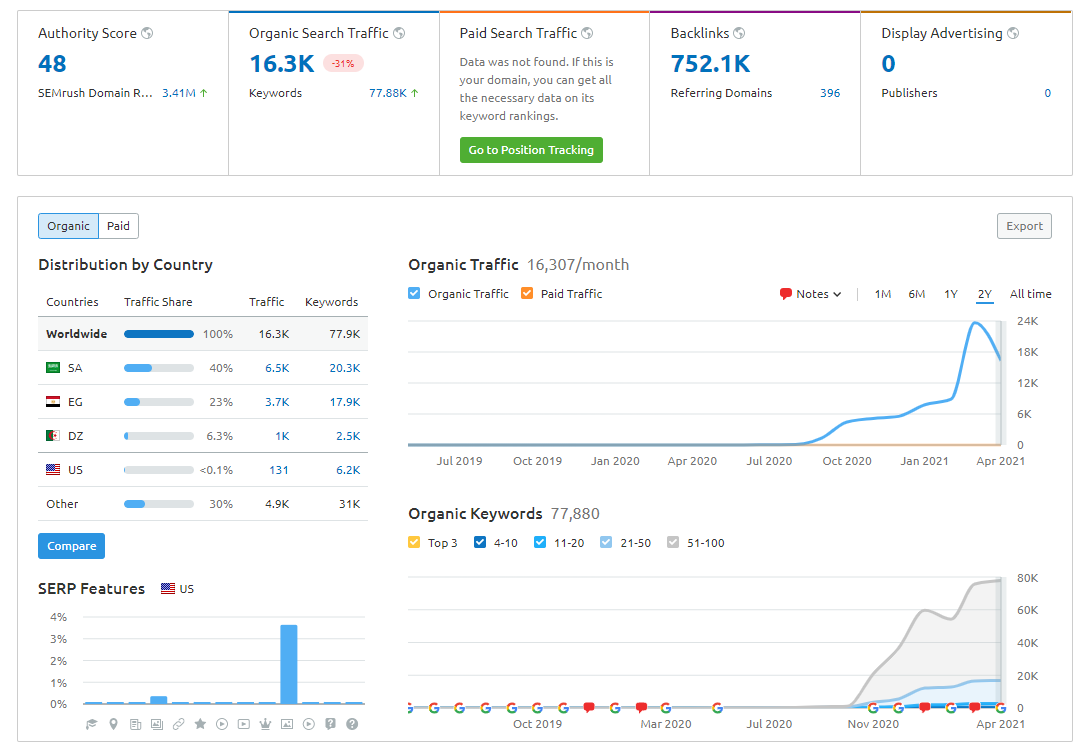Click the FAQ question-mark SERP icon
1085x756 pixels.
click(x=330, y=723)
